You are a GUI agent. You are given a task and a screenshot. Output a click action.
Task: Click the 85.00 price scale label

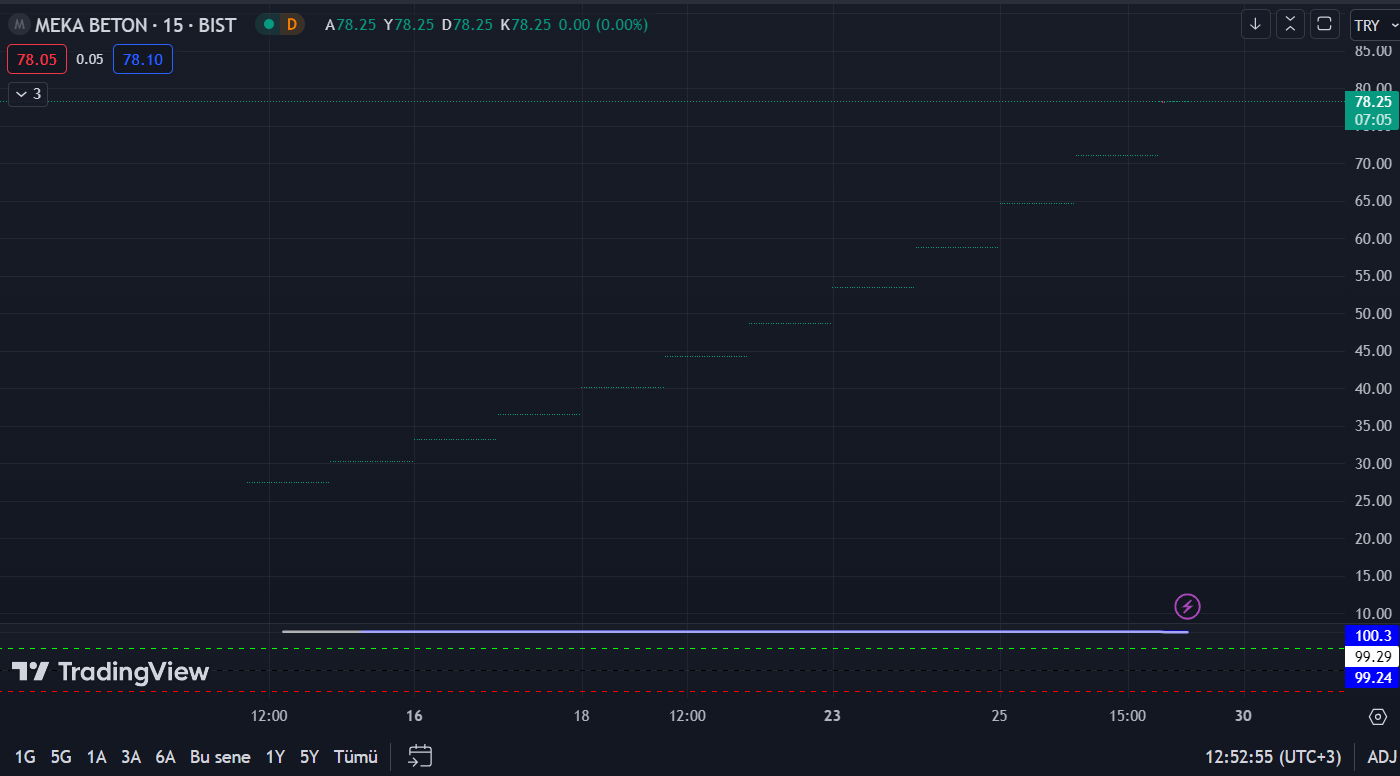(x=1373, y=51)
